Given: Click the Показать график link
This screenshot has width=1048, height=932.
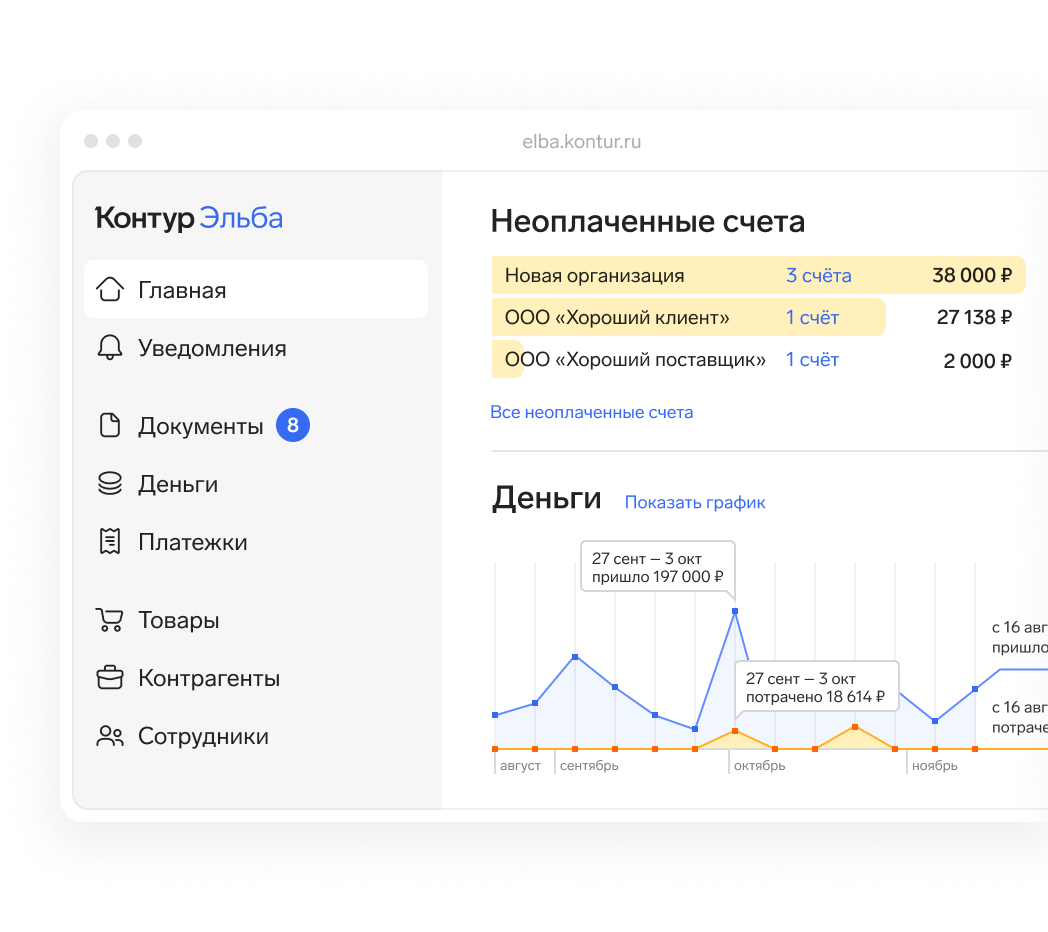Looking at the screenshot, I should coord(695,502).
